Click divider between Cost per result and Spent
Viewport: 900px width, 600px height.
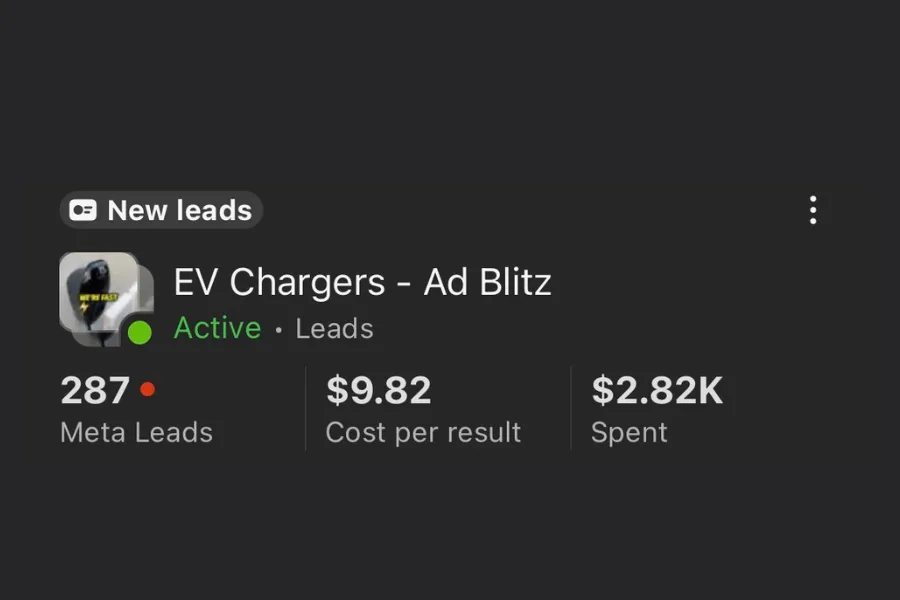pos(571,408)
